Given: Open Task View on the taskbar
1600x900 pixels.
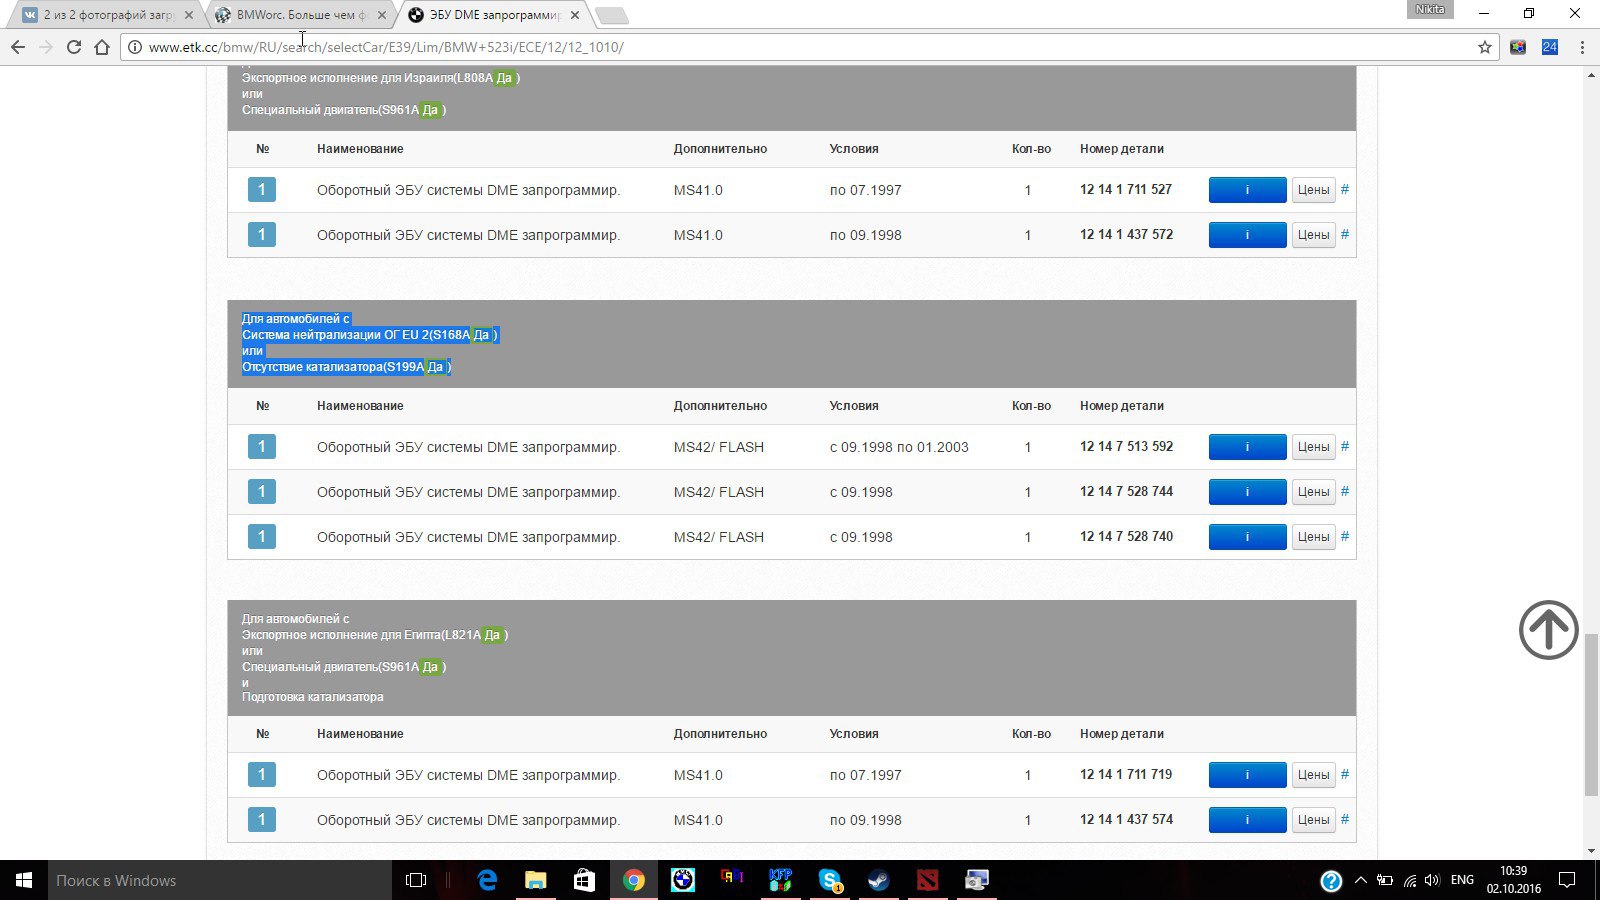Looking at the screenshot, I should point(416,880).
